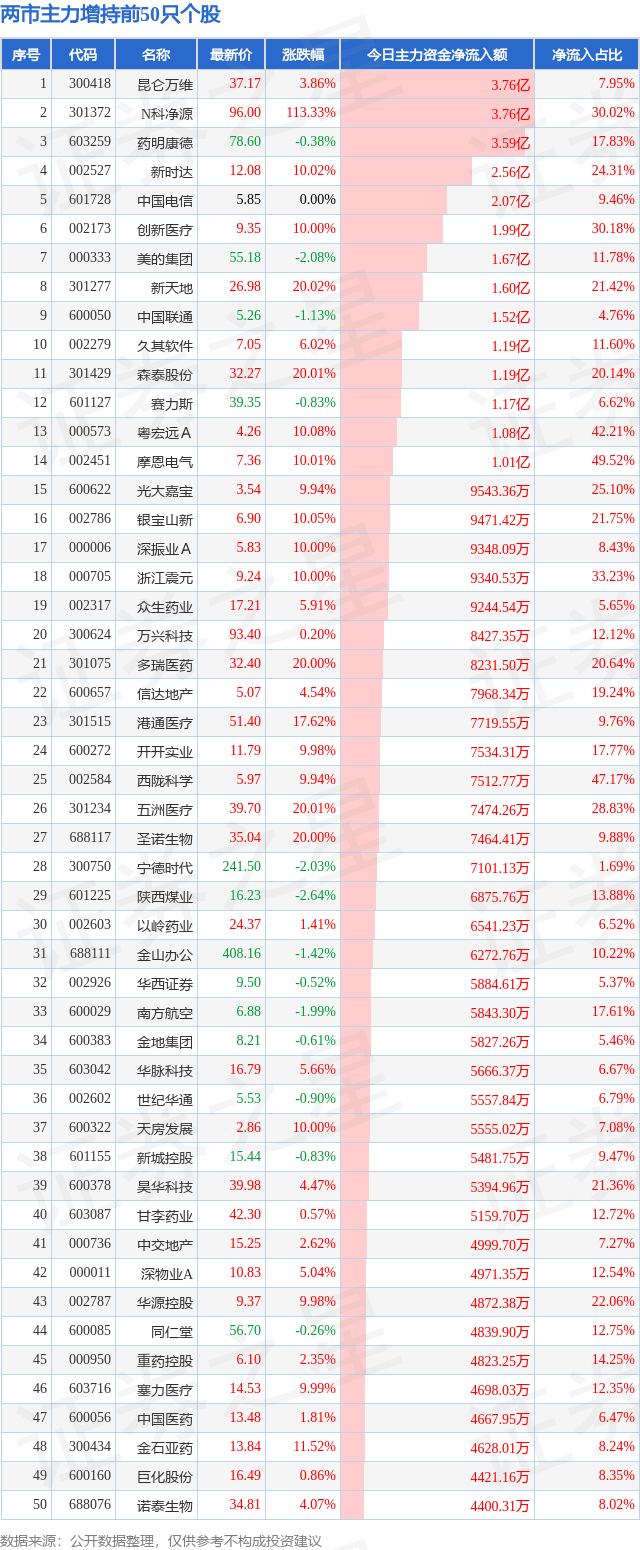
Task: Select stock name 开开实业
Action: click(165, 751)
